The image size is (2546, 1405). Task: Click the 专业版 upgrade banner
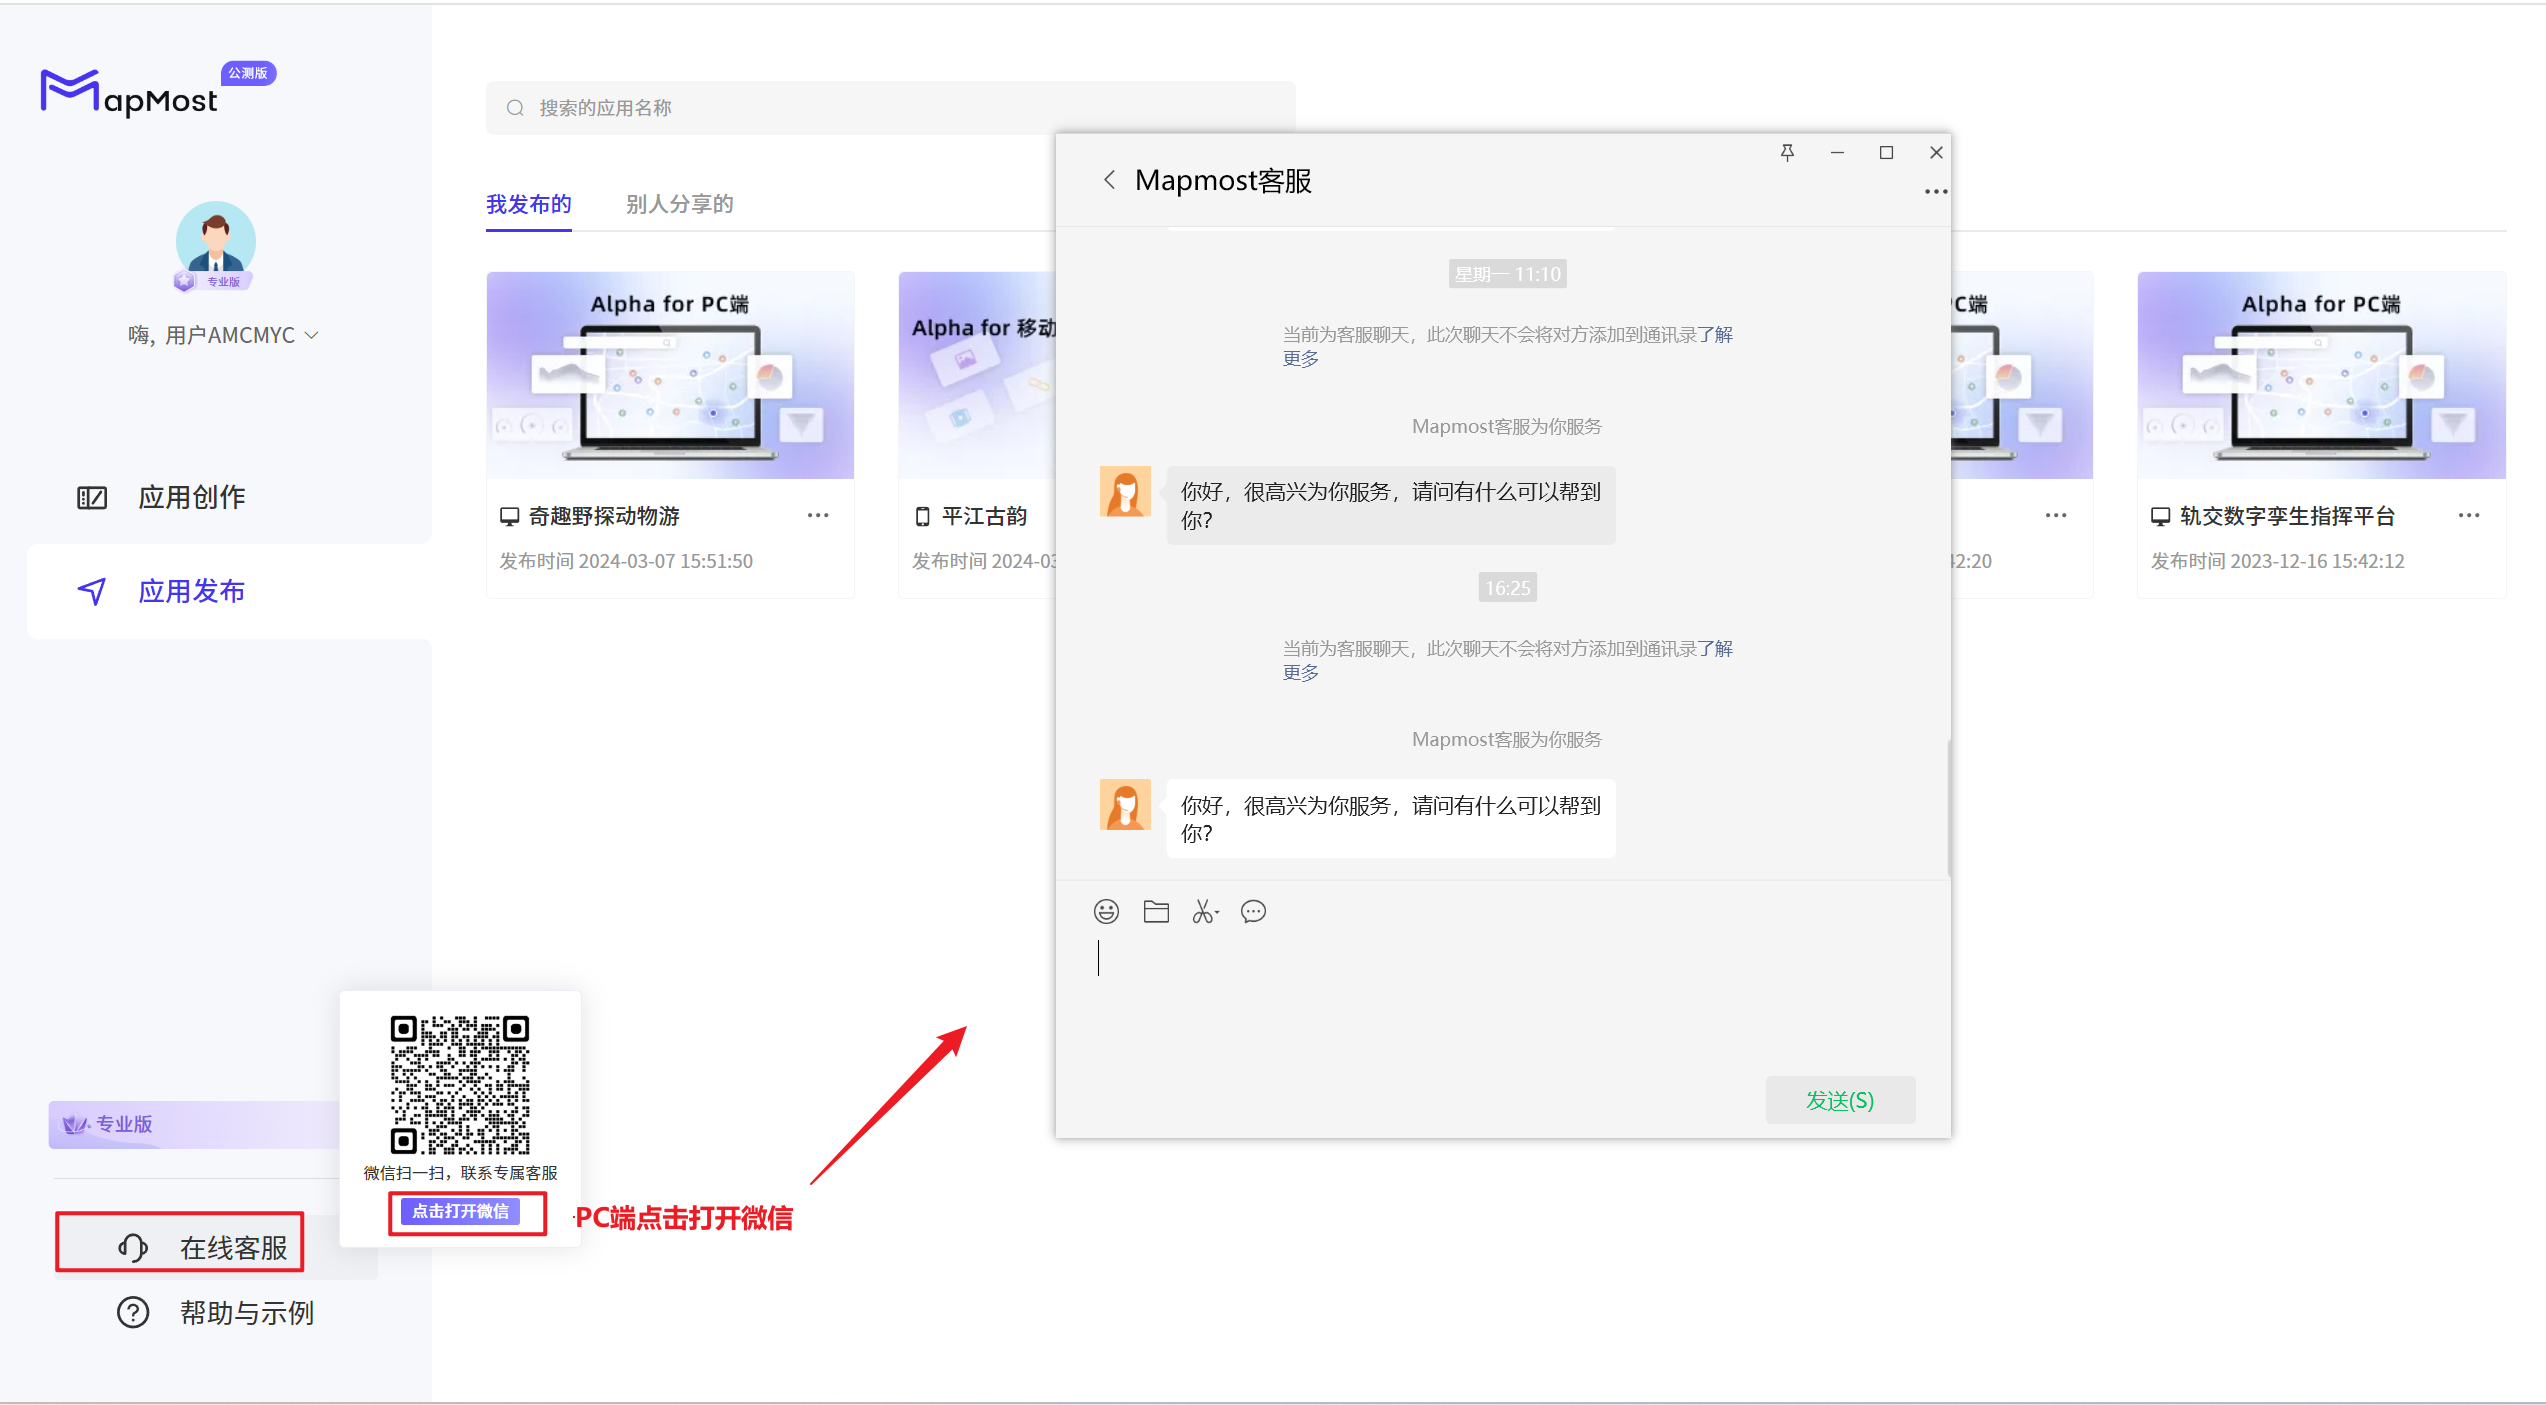point(194,1124)
